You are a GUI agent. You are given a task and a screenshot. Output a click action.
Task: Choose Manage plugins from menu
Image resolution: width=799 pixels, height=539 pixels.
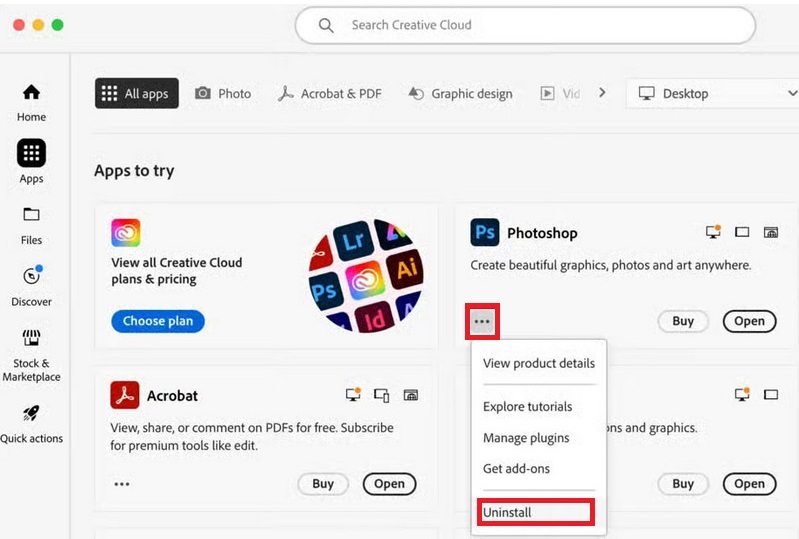[x=526, y=438]
